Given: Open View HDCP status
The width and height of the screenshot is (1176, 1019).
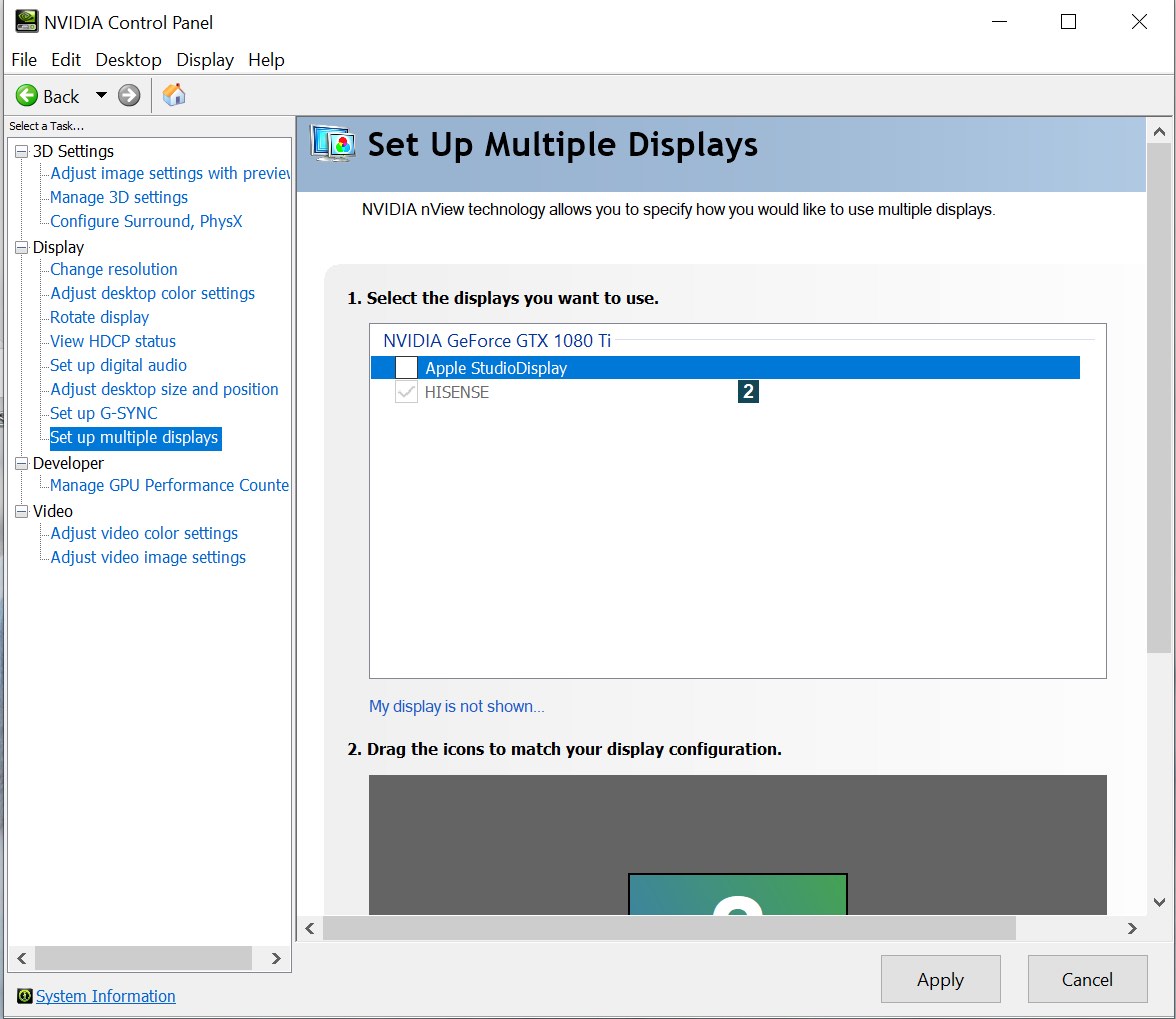Looking at the screenshot, I should (x=113, y=341).
